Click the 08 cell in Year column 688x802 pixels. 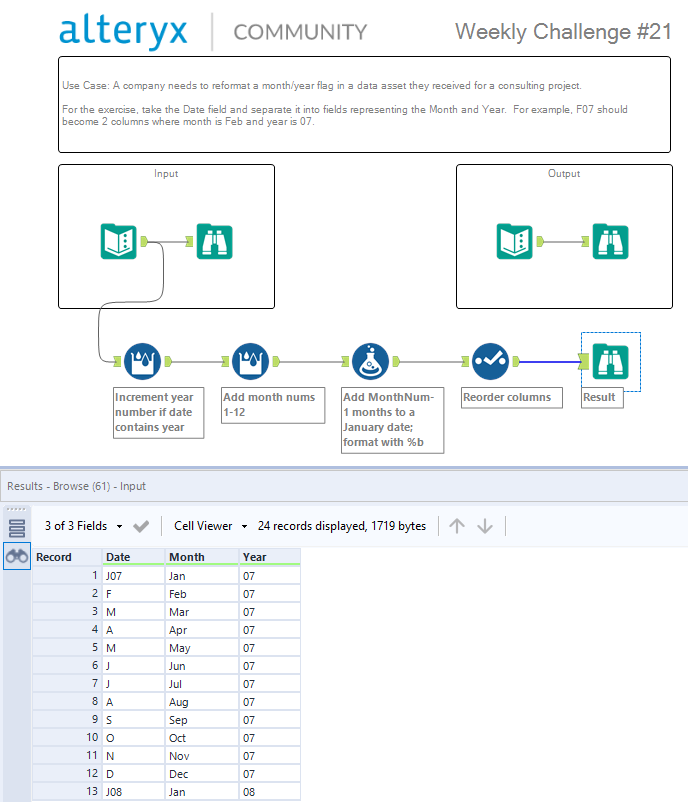270,792
